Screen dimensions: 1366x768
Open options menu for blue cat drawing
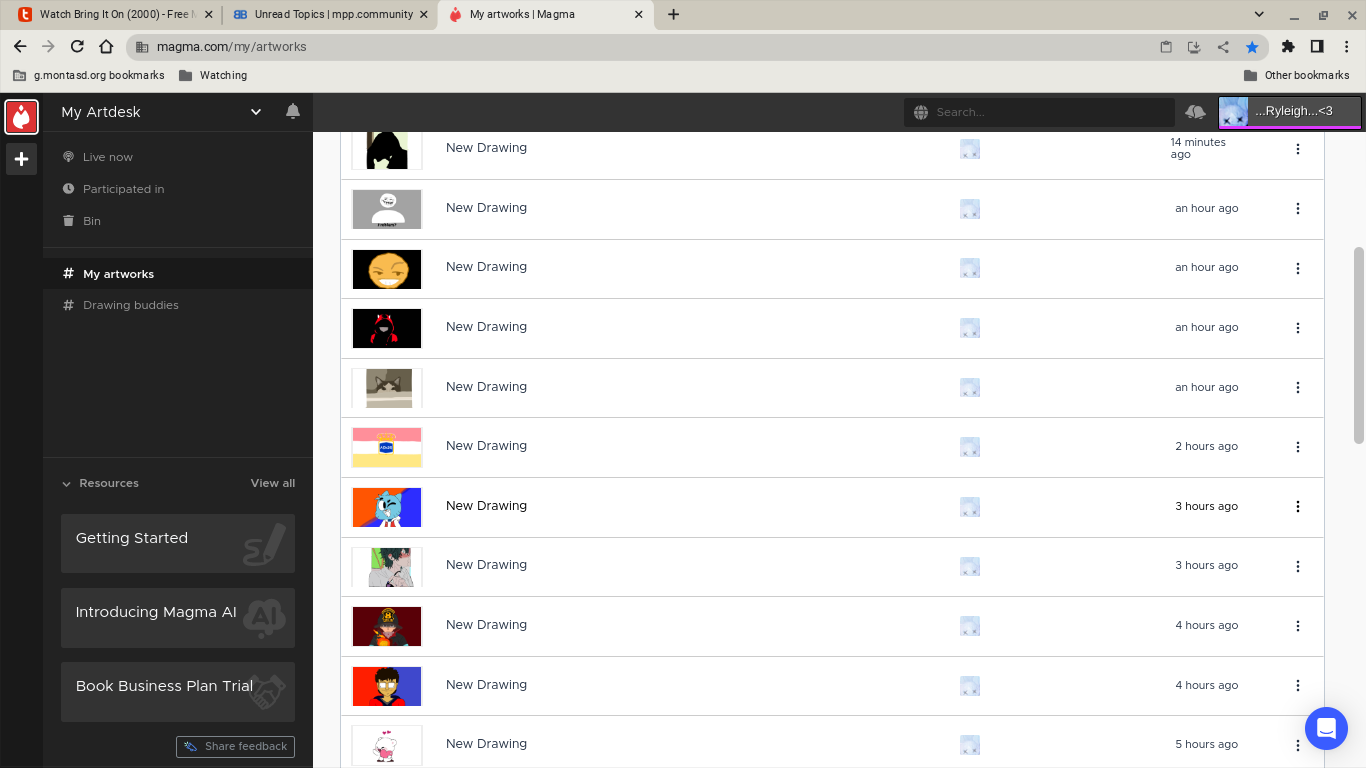pyautogui.click(x=1298, y=506)
